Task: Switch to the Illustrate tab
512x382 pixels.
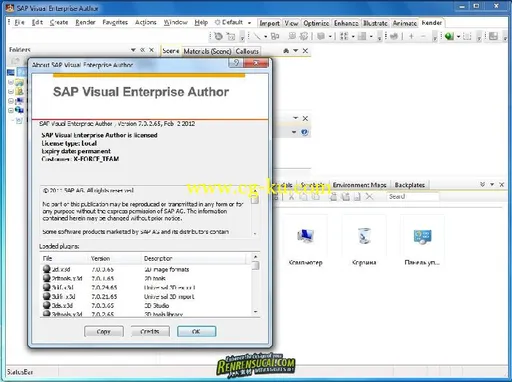Action: (x=375, y=23)
